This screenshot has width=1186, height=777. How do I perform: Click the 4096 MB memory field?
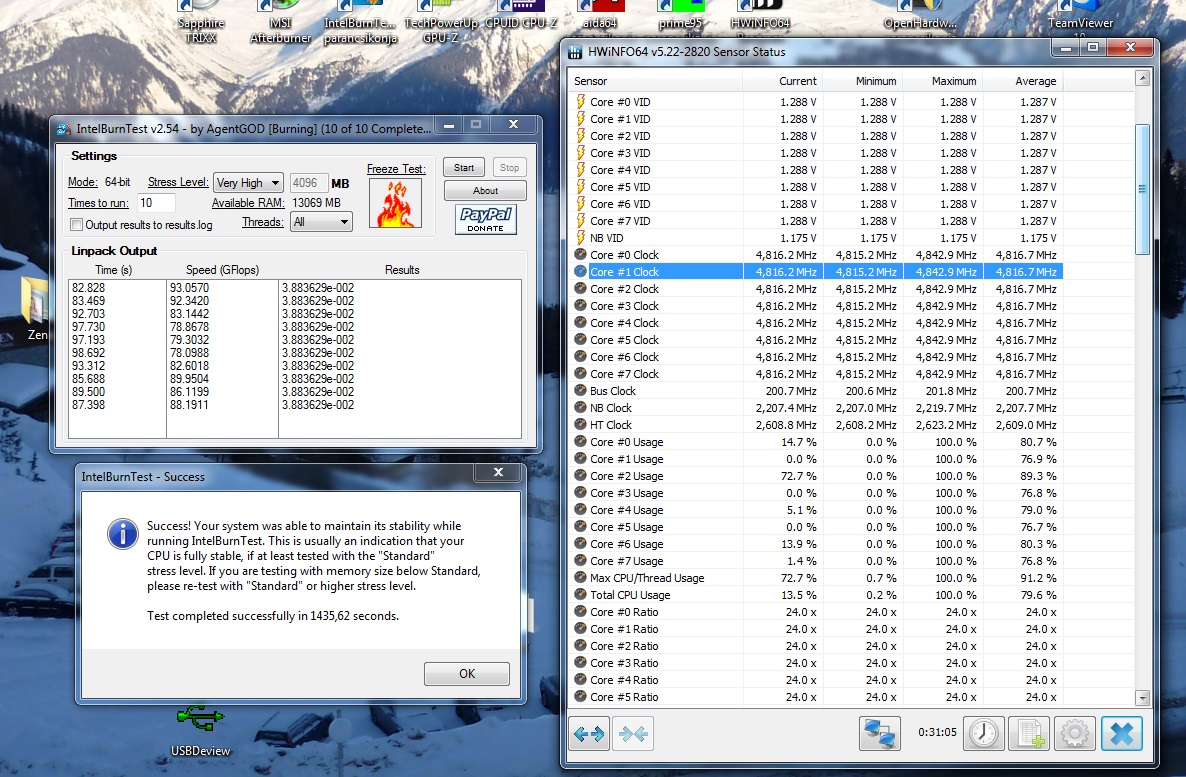309,182
